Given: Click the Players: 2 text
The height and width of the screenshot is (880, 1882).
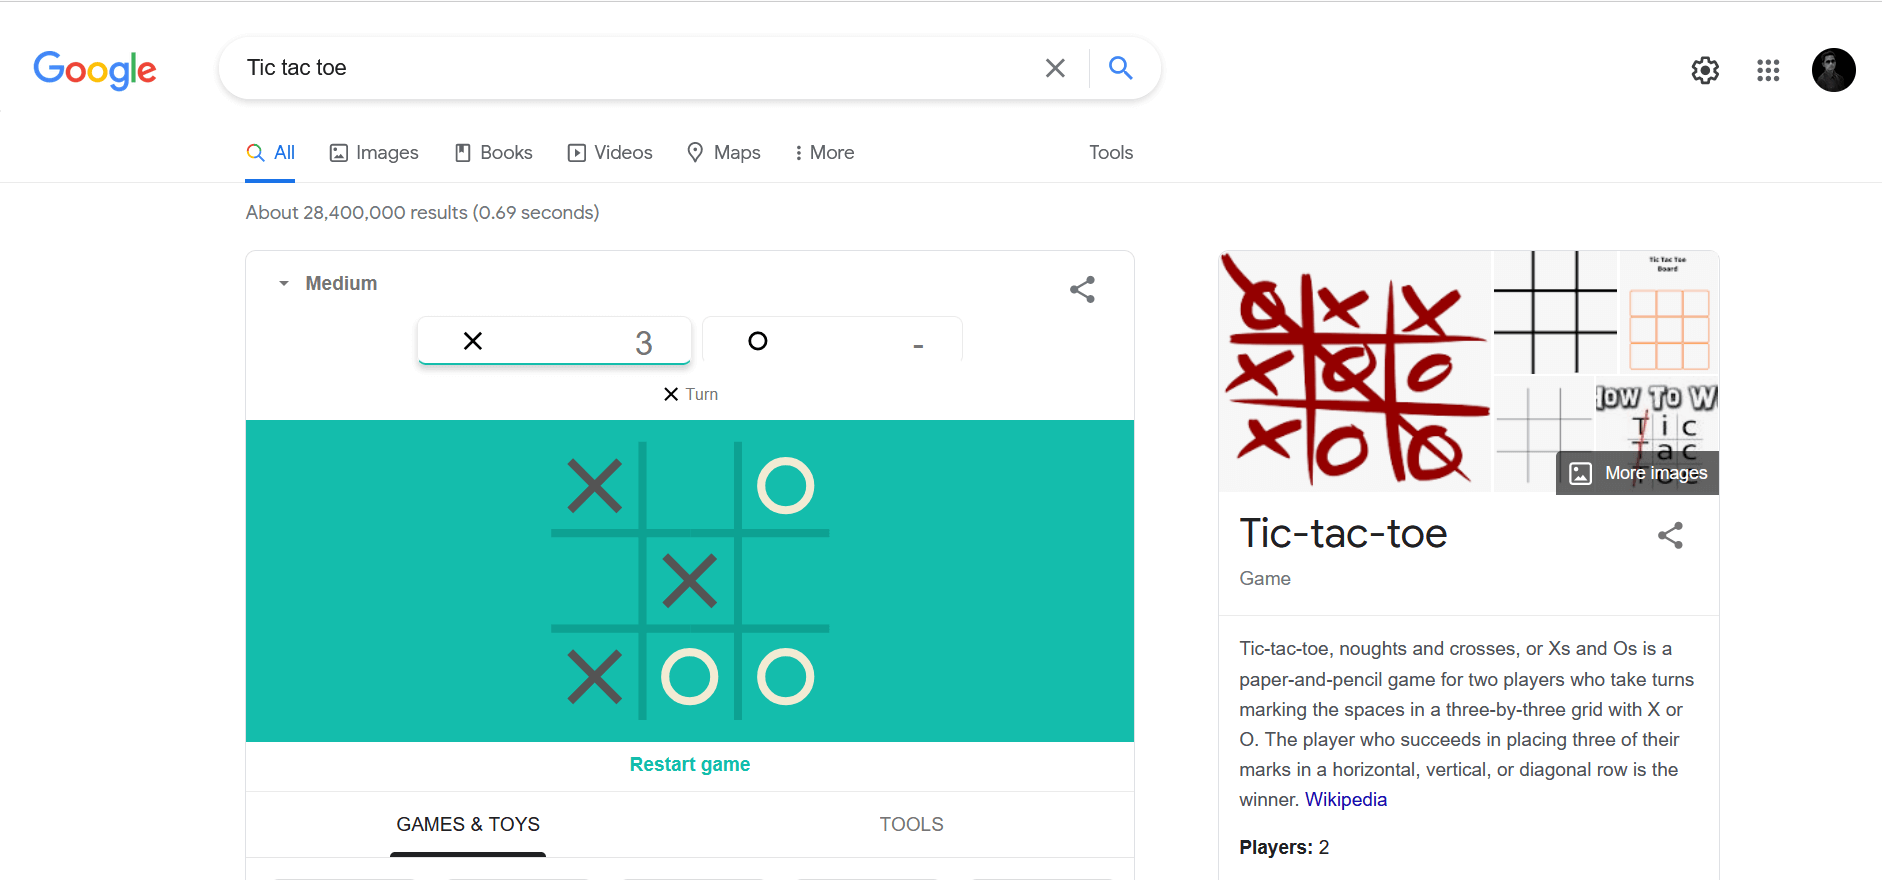Looking at the screenshot, I should (x=1284, y=848).
